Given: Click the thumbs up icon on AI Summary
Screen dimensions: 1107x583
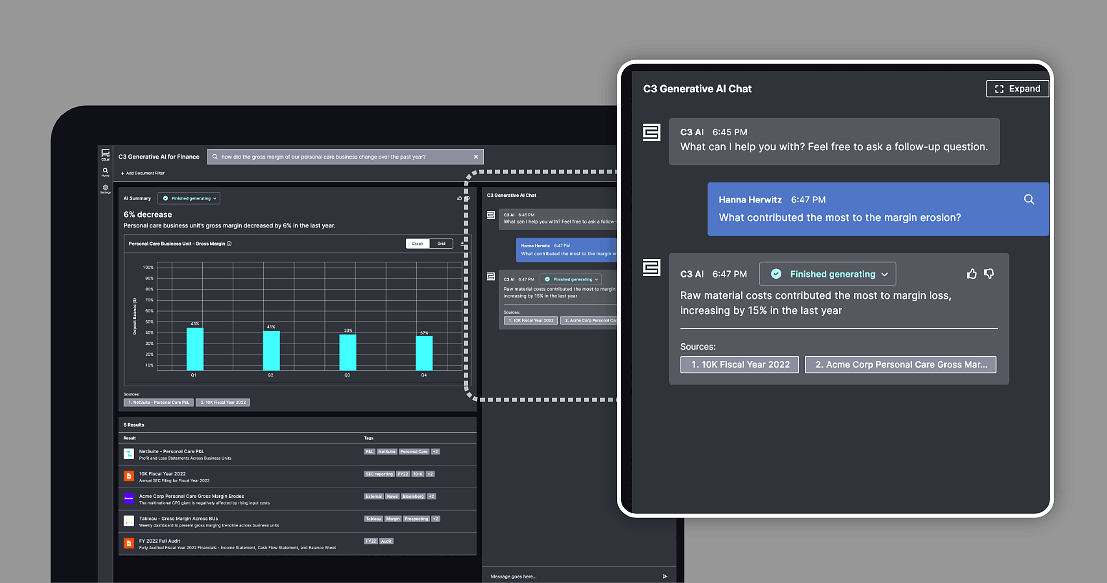Looking at the screenshot, I should pos(460,198).
